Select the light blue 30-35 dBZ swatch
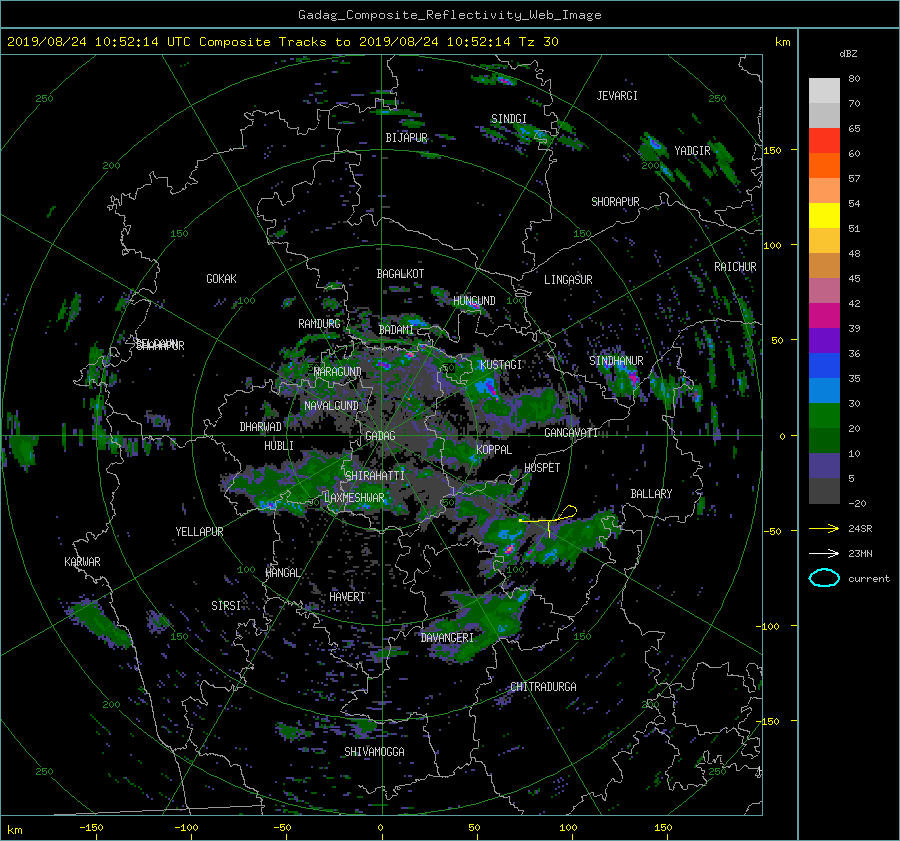Viewport: 900px width, 841px height. pyautogui.click(x=824, y=391)
